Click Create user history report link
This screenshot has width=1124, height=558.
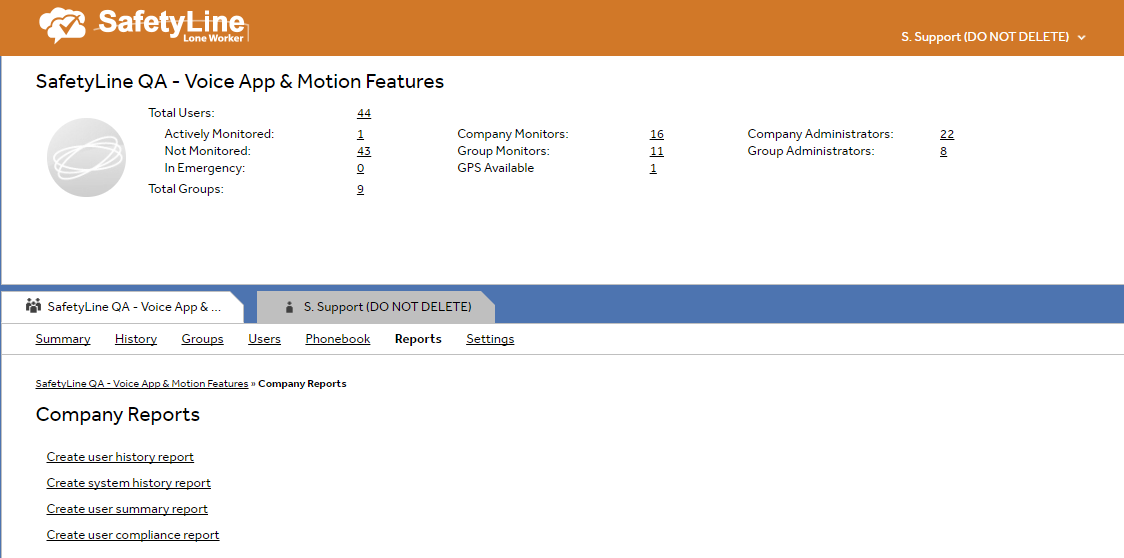click(120, 457)
